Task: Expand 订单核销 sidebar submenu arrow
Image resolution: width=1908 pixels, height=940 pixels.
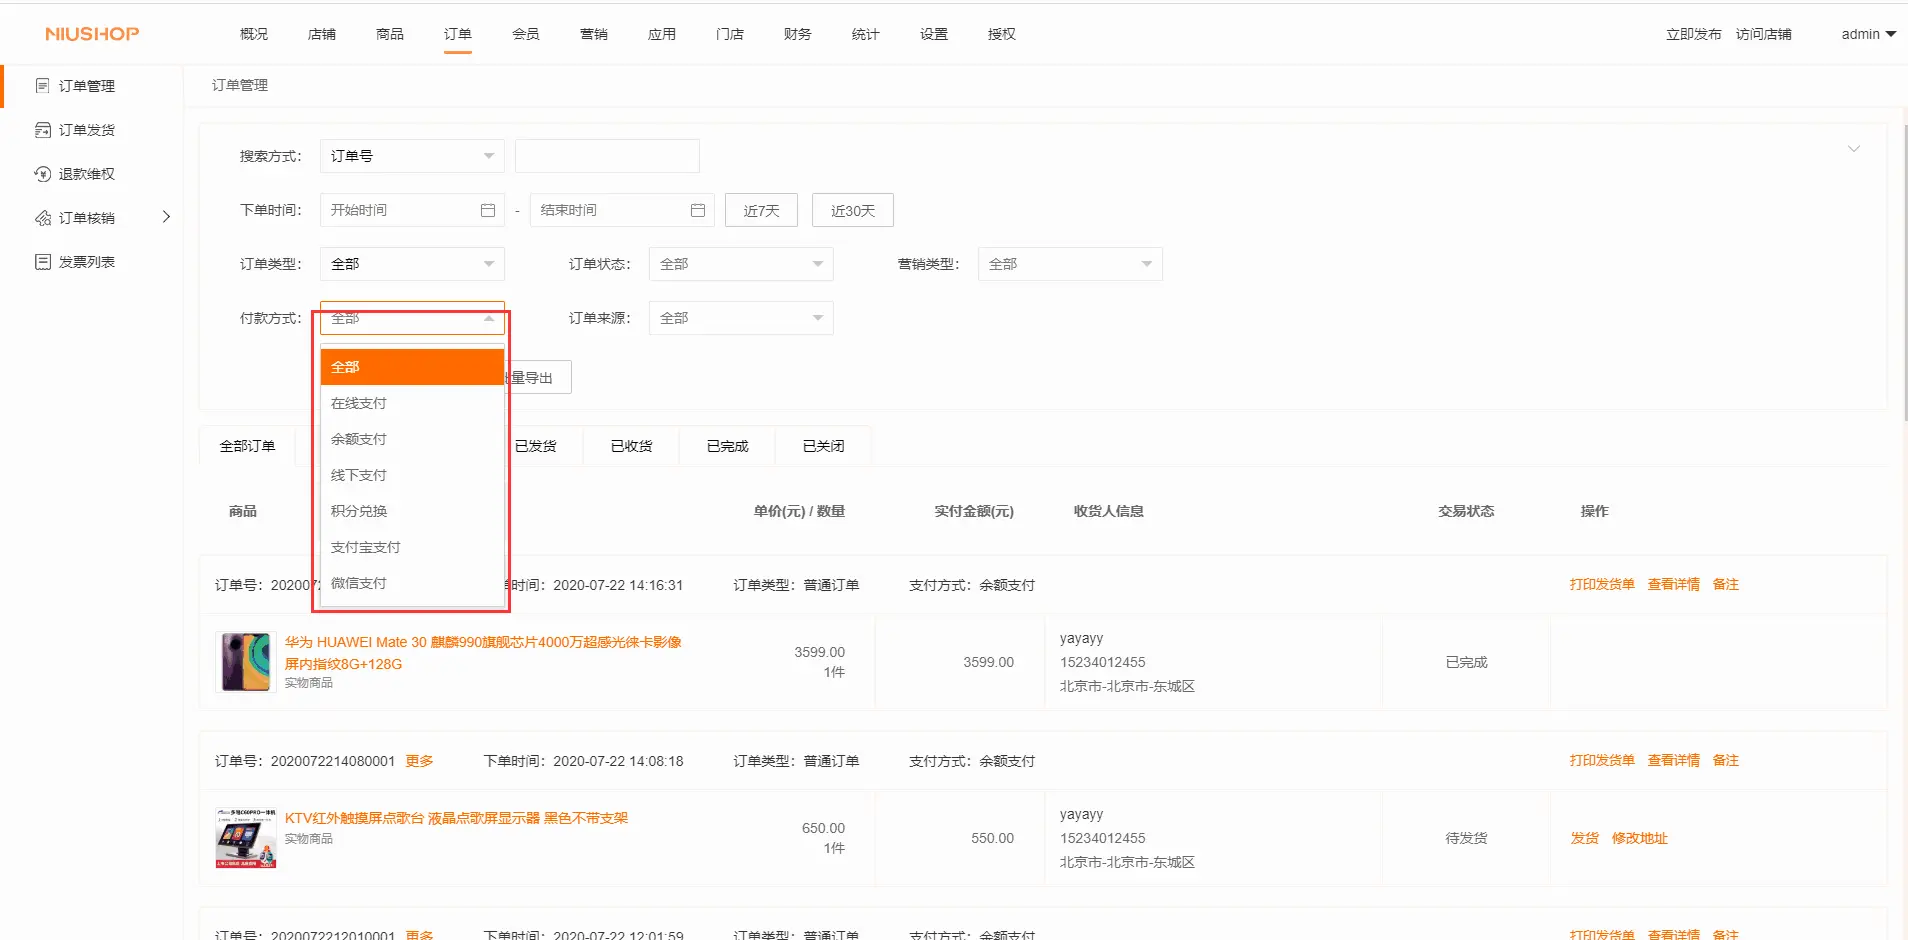Action: point(166,217)
